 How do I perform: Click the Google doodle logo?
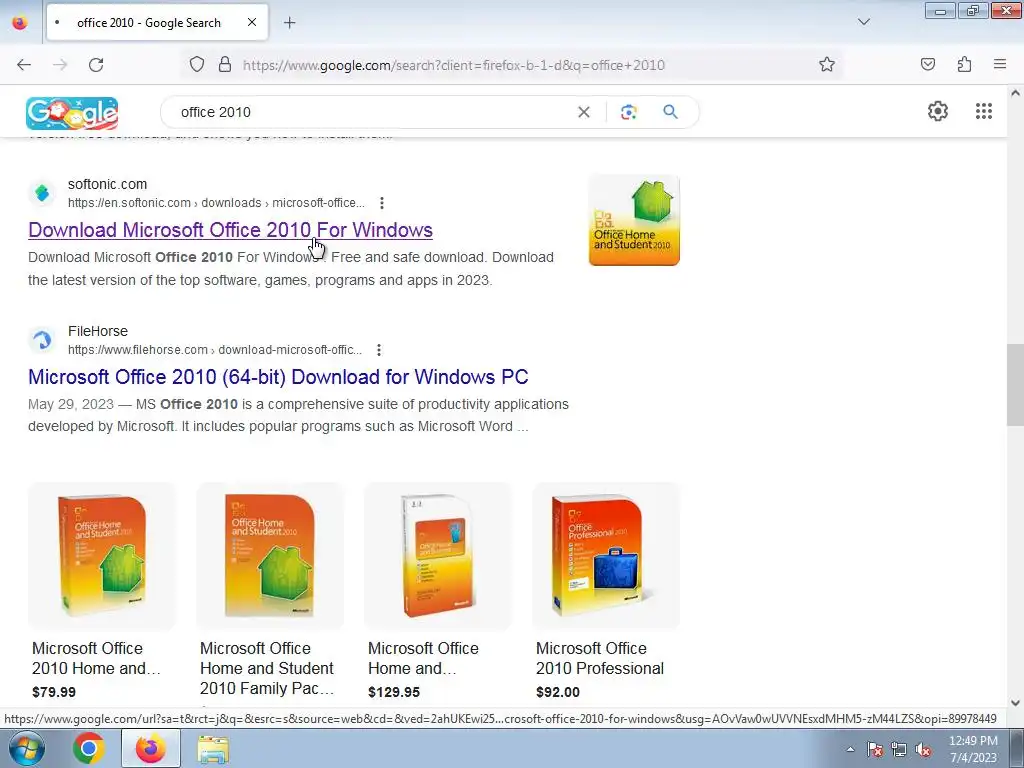pos(72,113)
